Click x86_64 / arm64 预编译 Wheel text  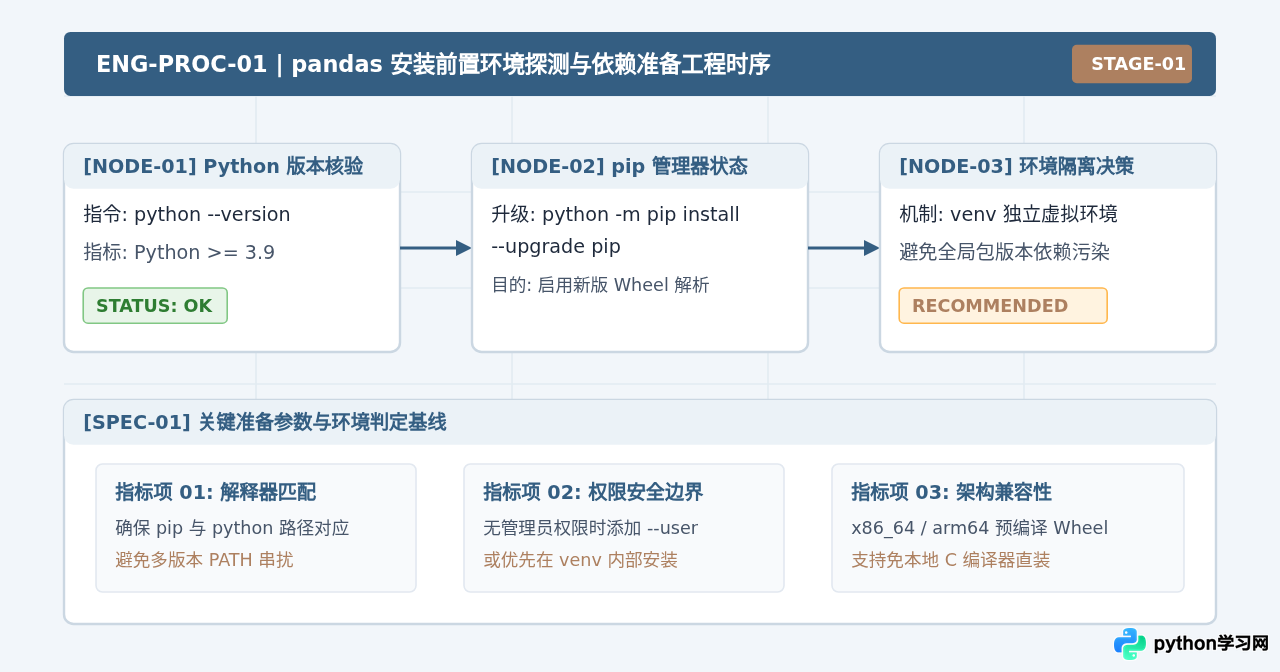979,528
